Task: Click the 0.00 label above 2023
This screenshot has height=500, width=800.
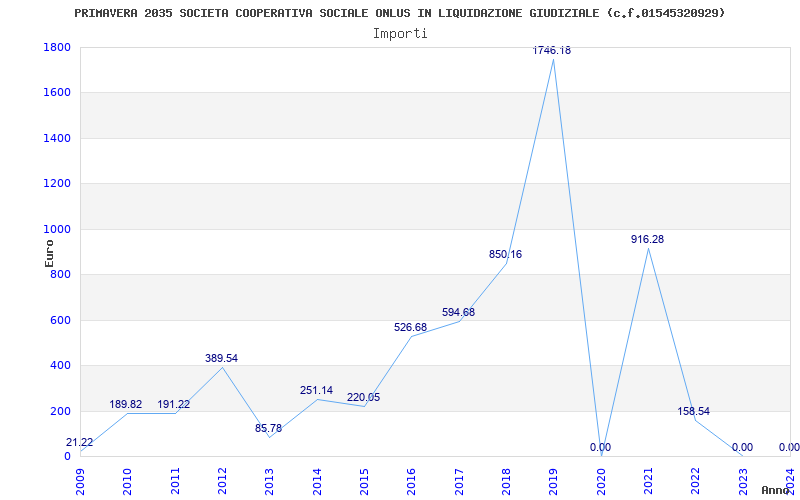Action: (x=742, y=447)
